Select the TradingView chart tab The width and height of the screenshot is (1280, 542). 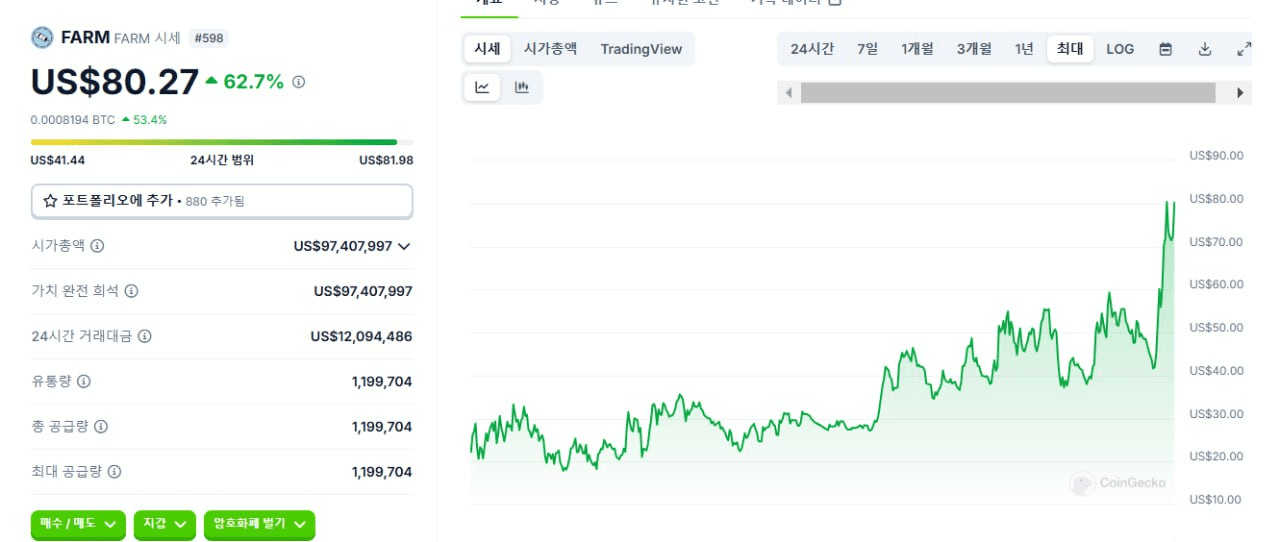(641, 49)
